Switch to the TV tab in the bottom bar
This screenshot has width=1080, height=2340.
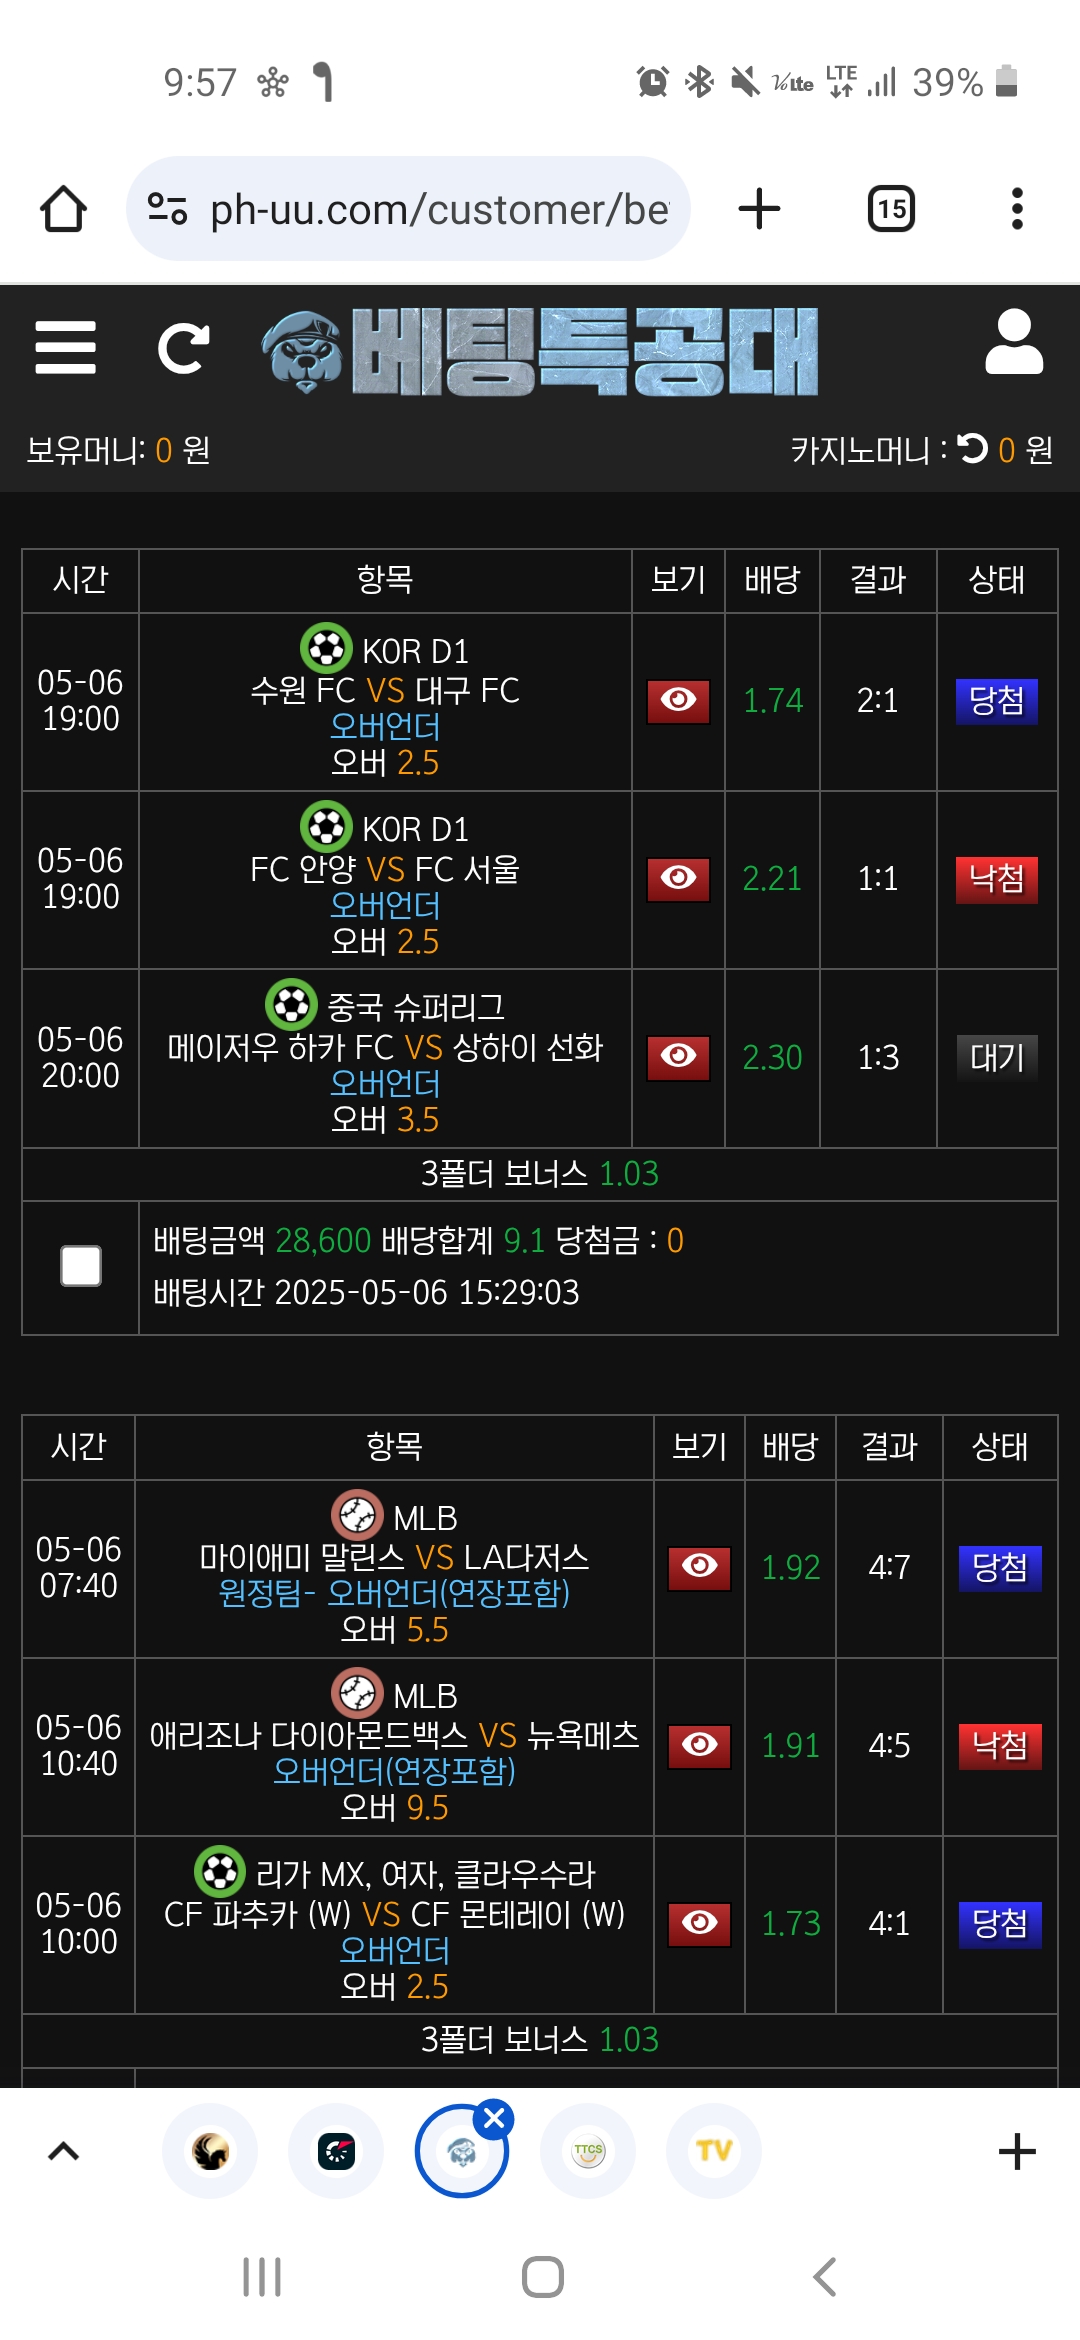(x=714, y=2151)
